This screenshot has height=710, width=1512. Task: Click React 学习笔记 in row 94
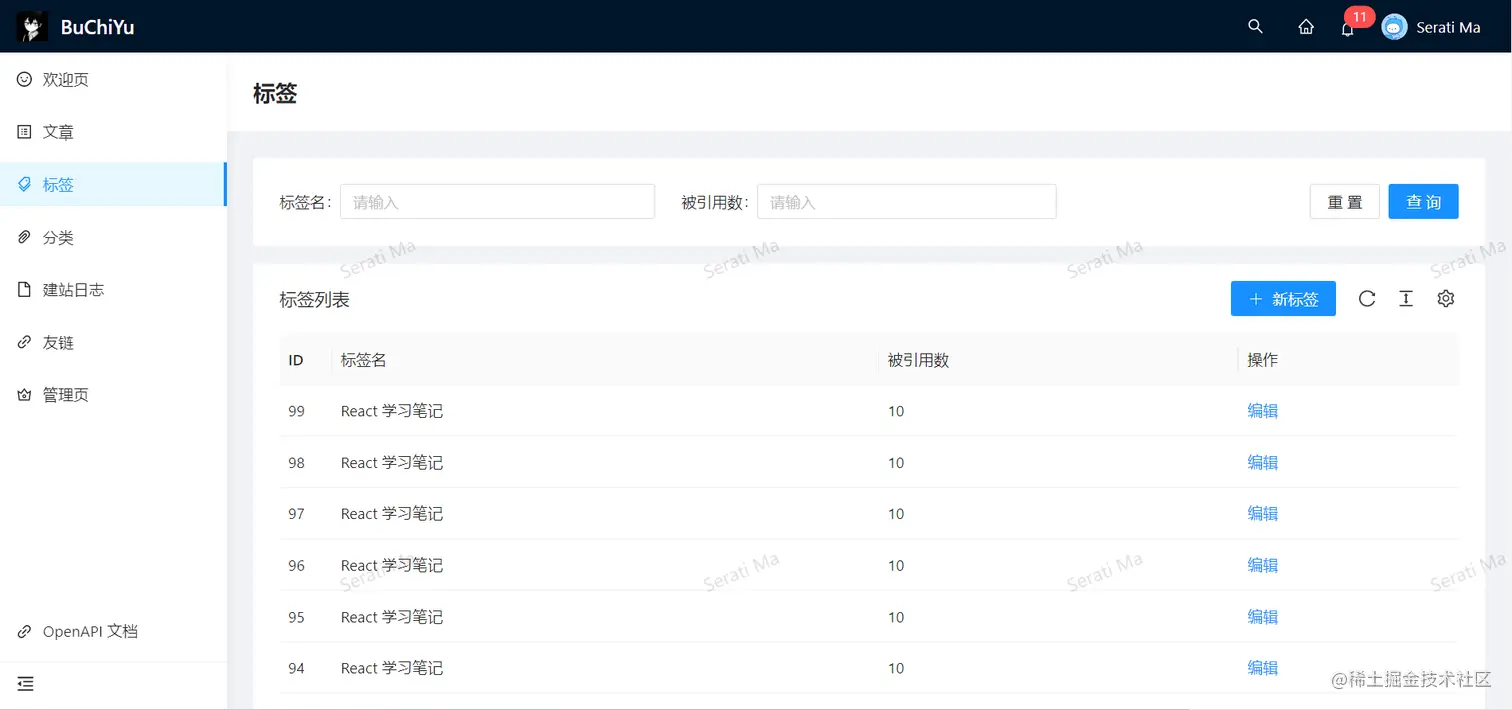tap(391, 668)
